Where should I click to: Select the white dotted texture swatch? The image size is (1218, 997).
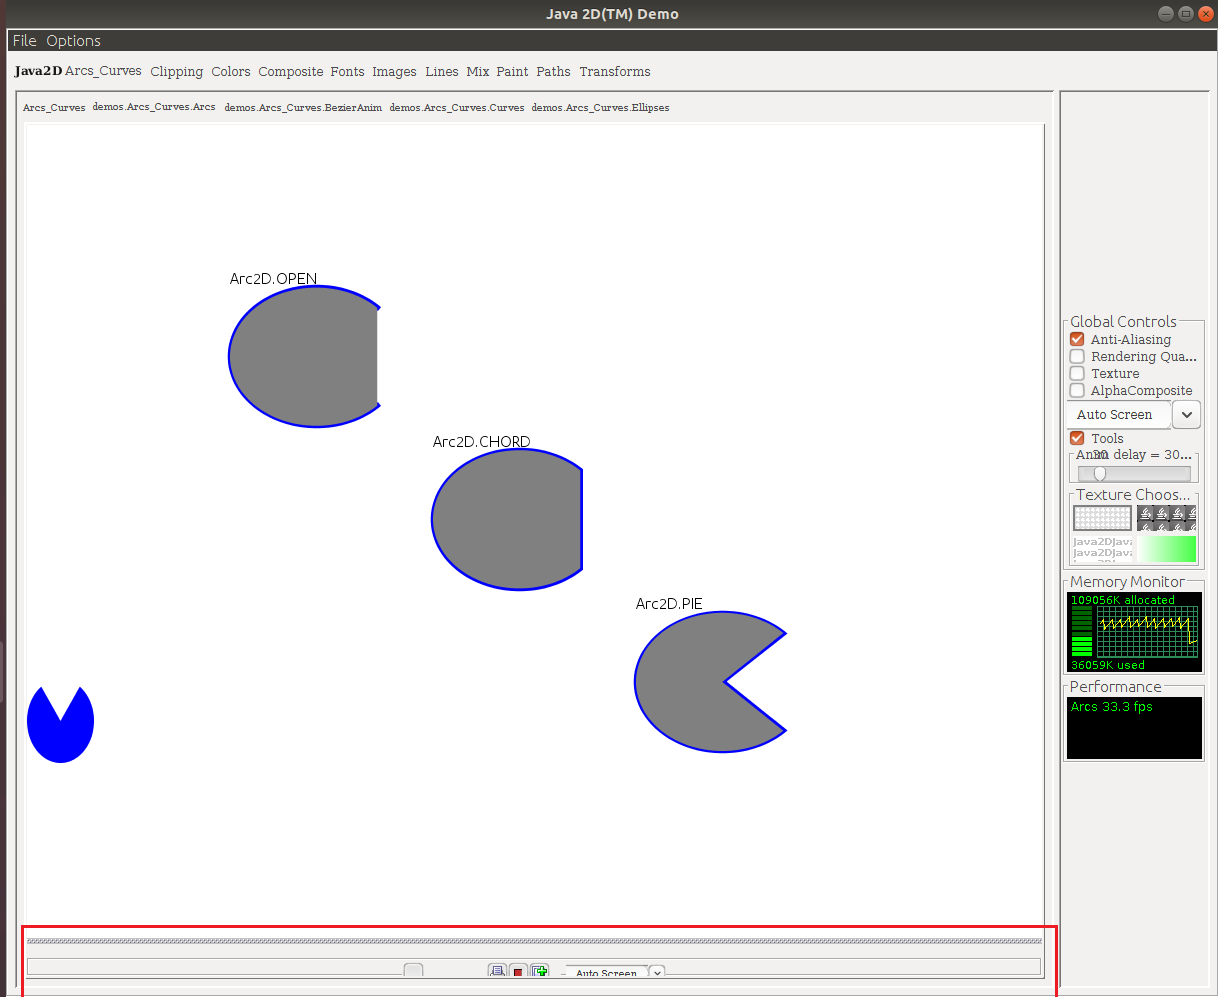[1102, 518]
